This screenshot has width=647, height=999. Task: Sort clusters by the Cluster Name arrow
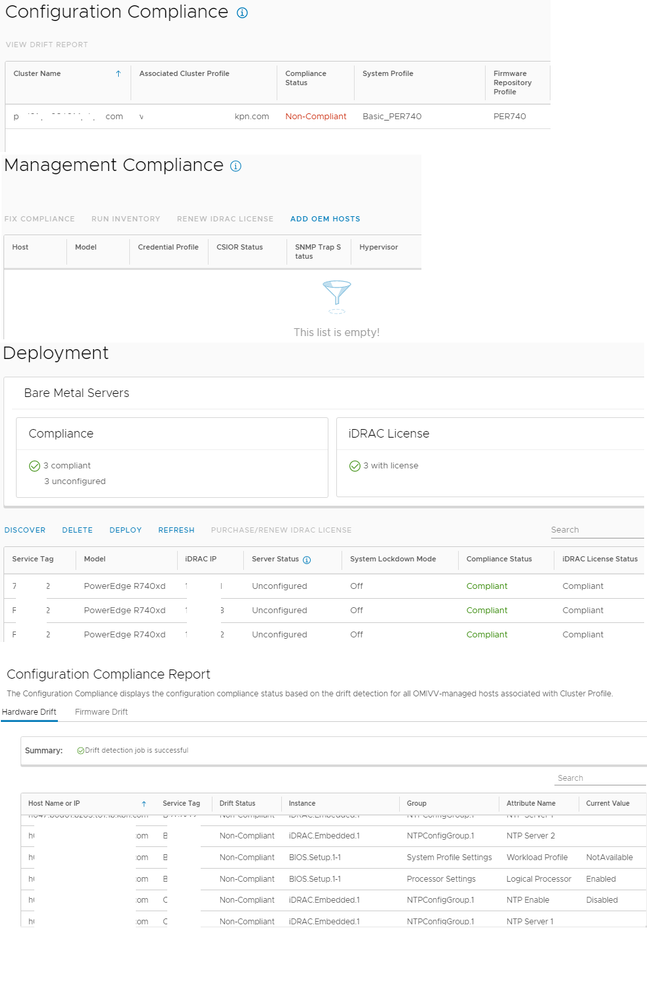point(118,74)
